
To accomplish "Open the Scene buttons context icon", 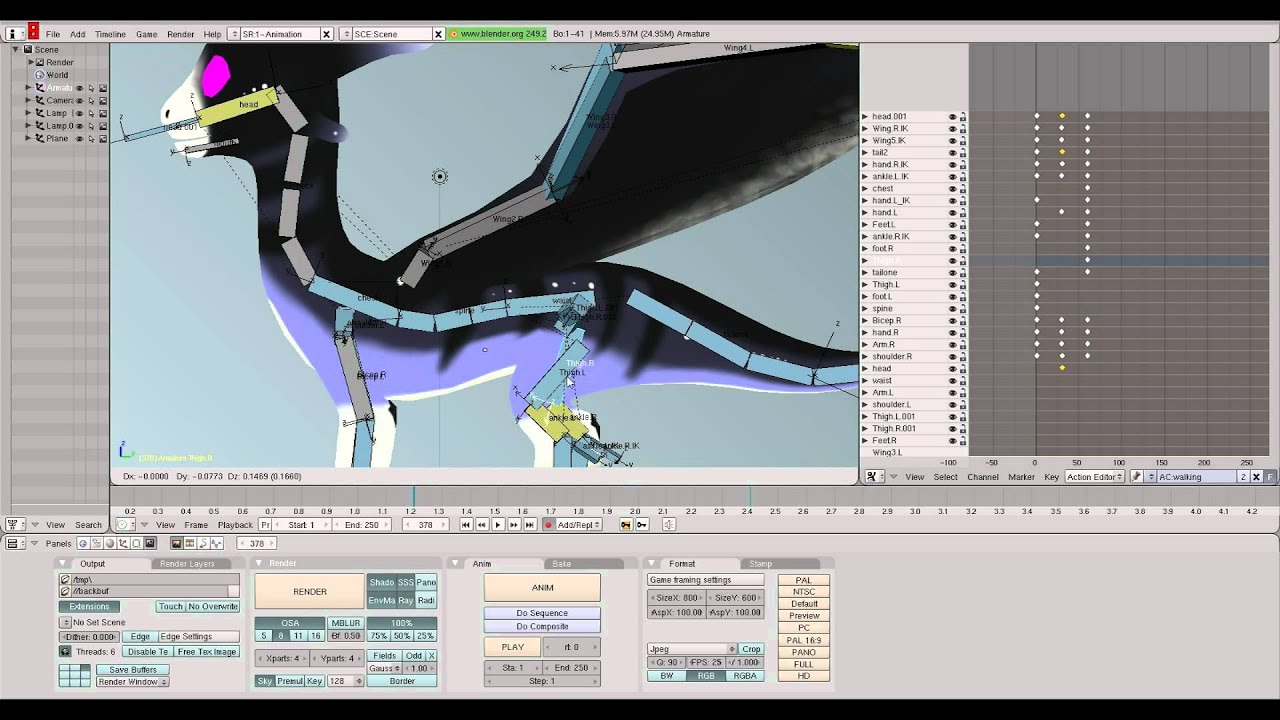I will click(x=149, y=543).
